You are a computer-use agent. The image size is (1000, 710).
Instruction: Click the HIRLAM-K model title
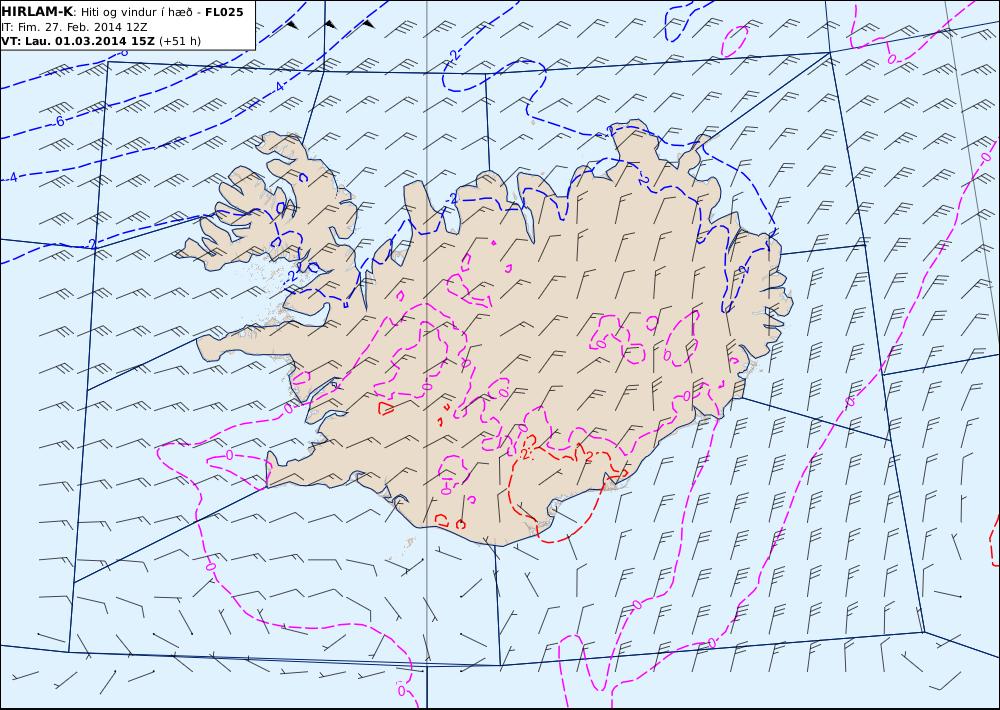[37, 12]
